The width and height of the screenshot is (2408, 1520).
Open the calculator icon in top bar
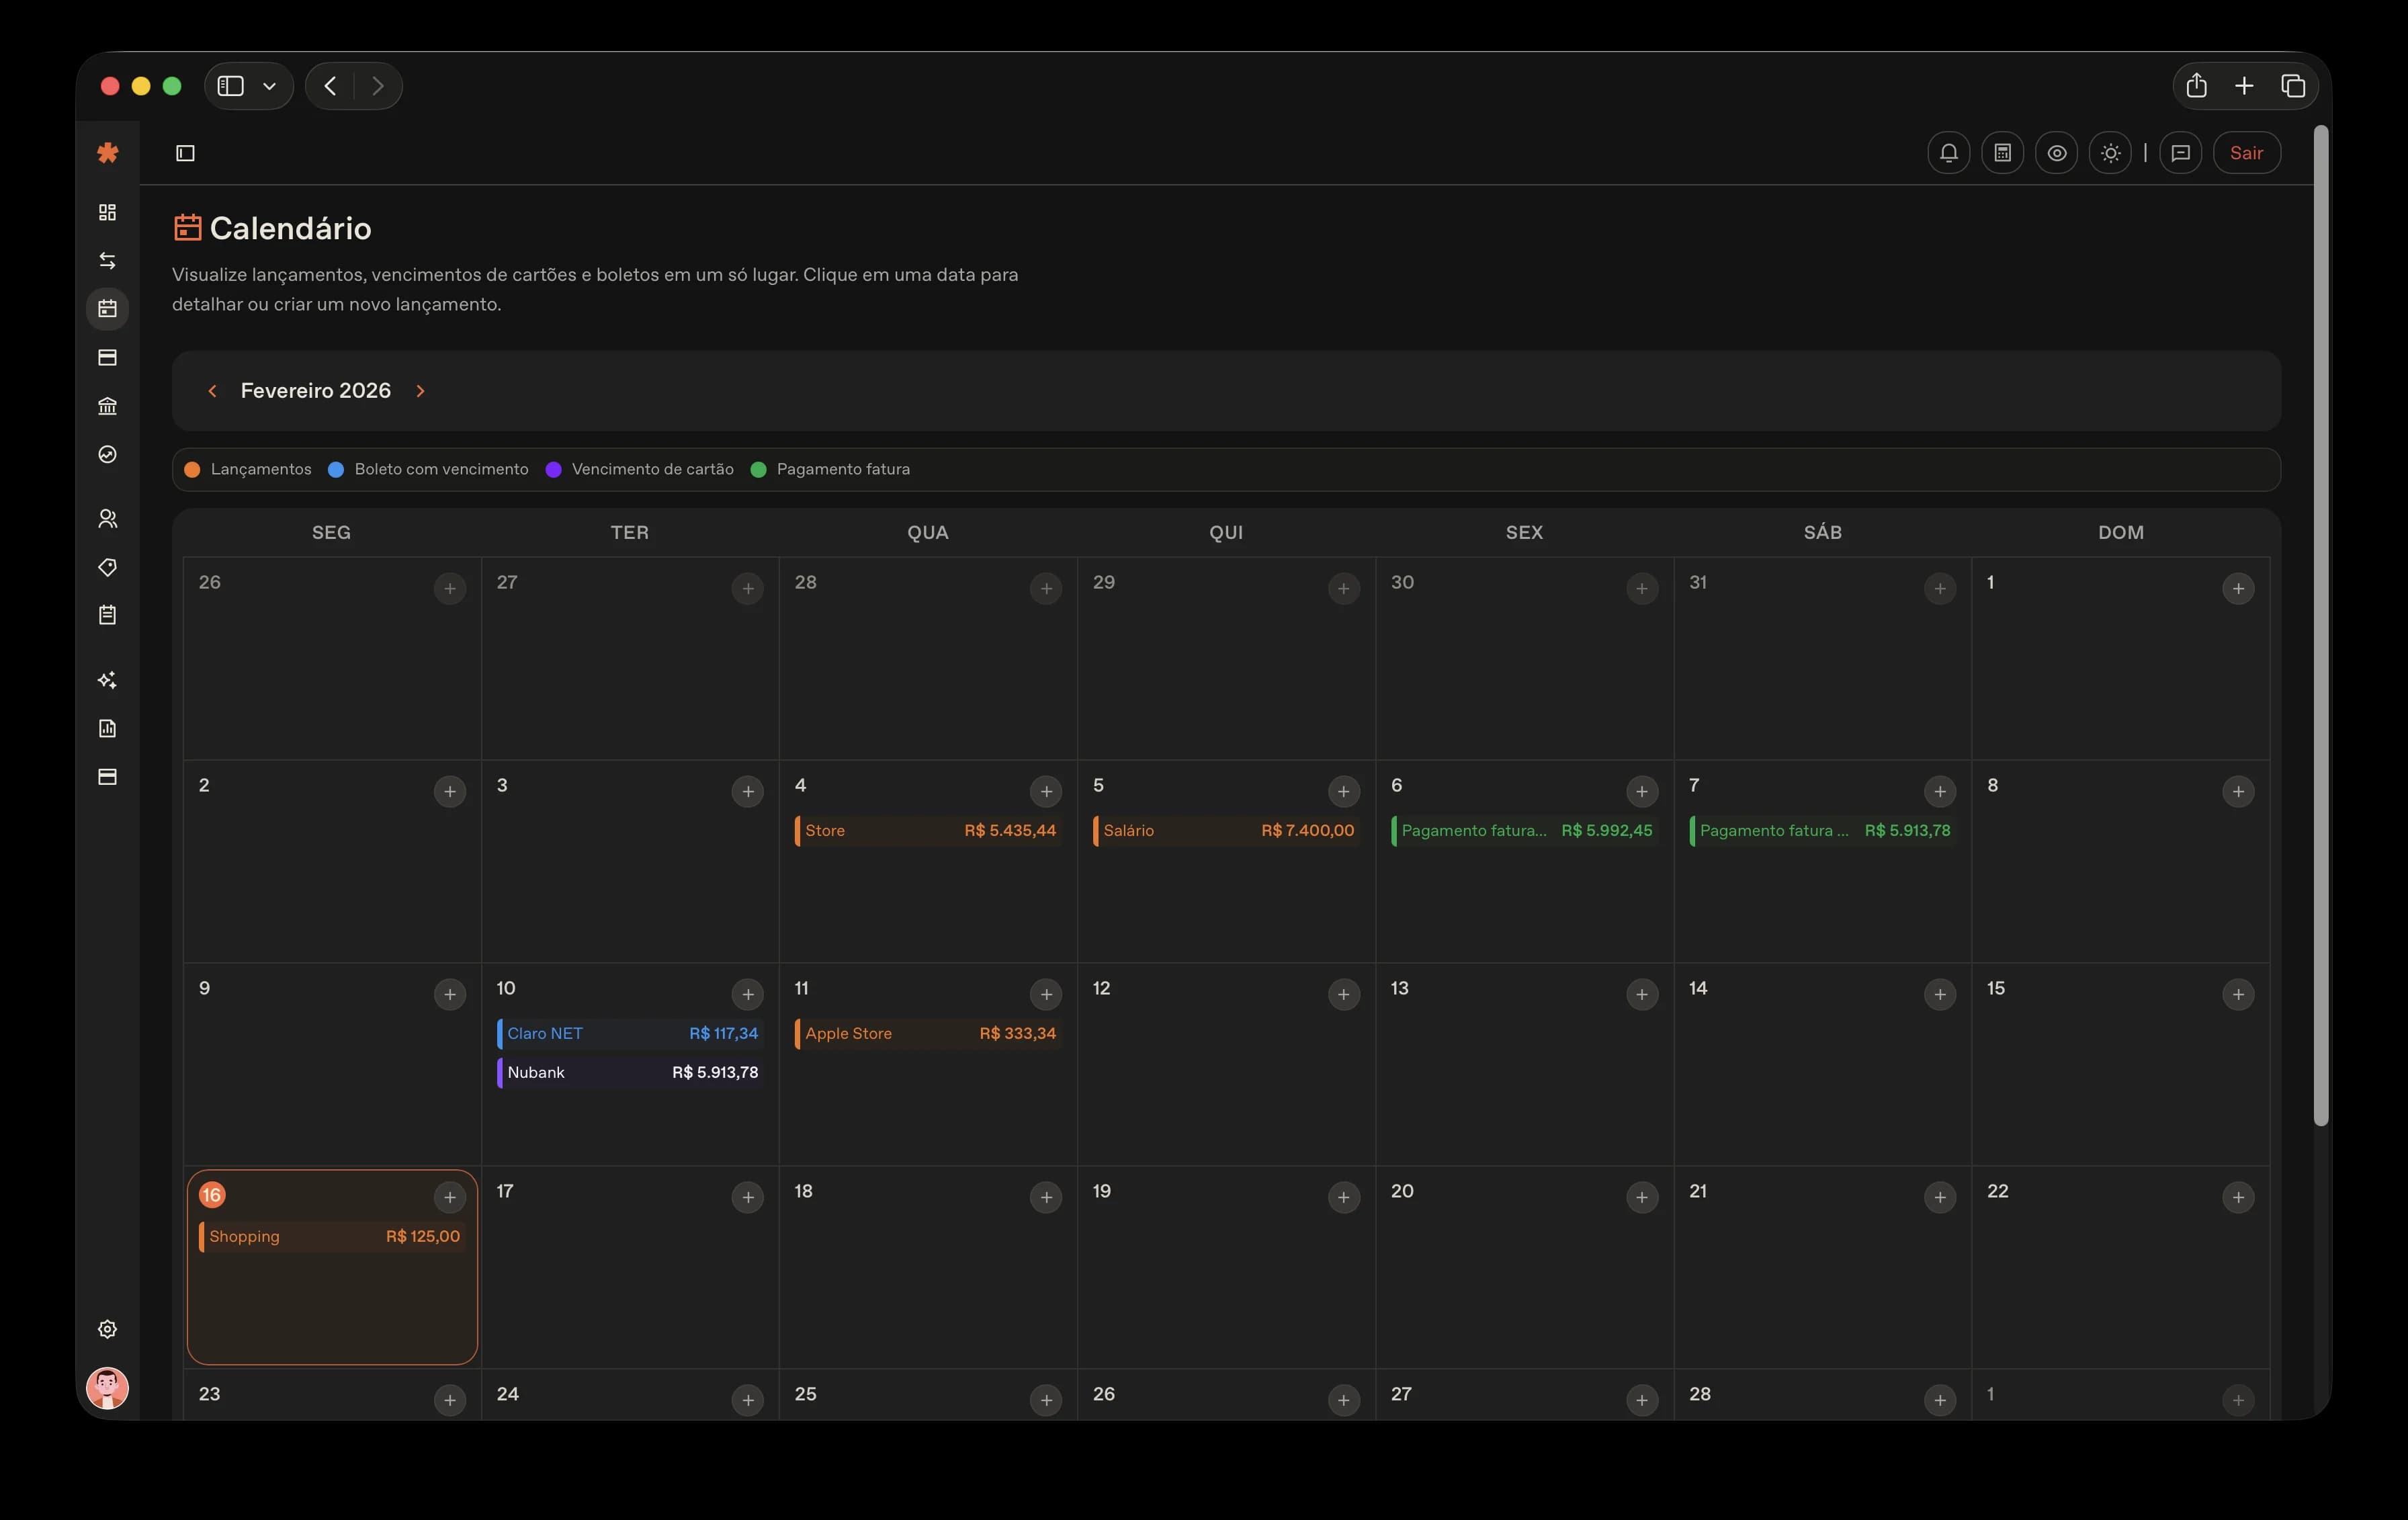(2003, 152)
